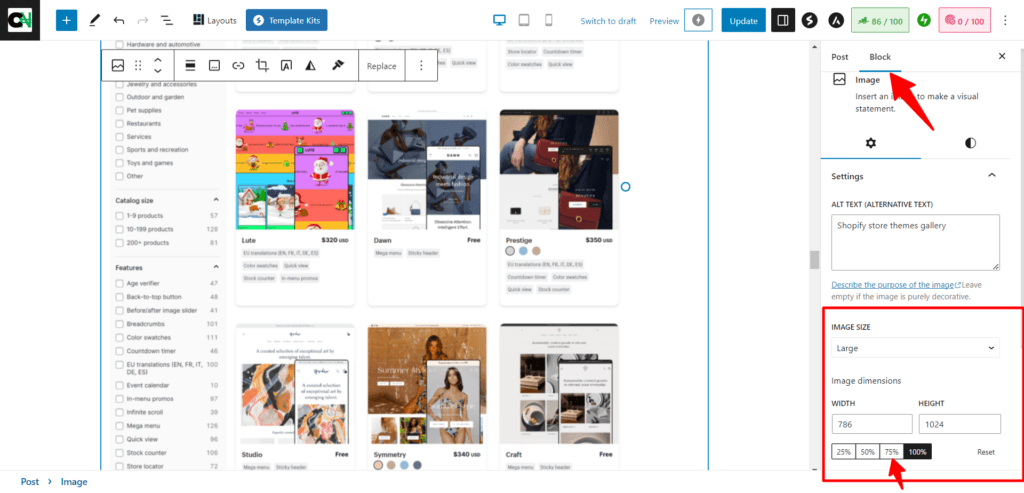Click Add text over image icon

click(x=286, y=65)
